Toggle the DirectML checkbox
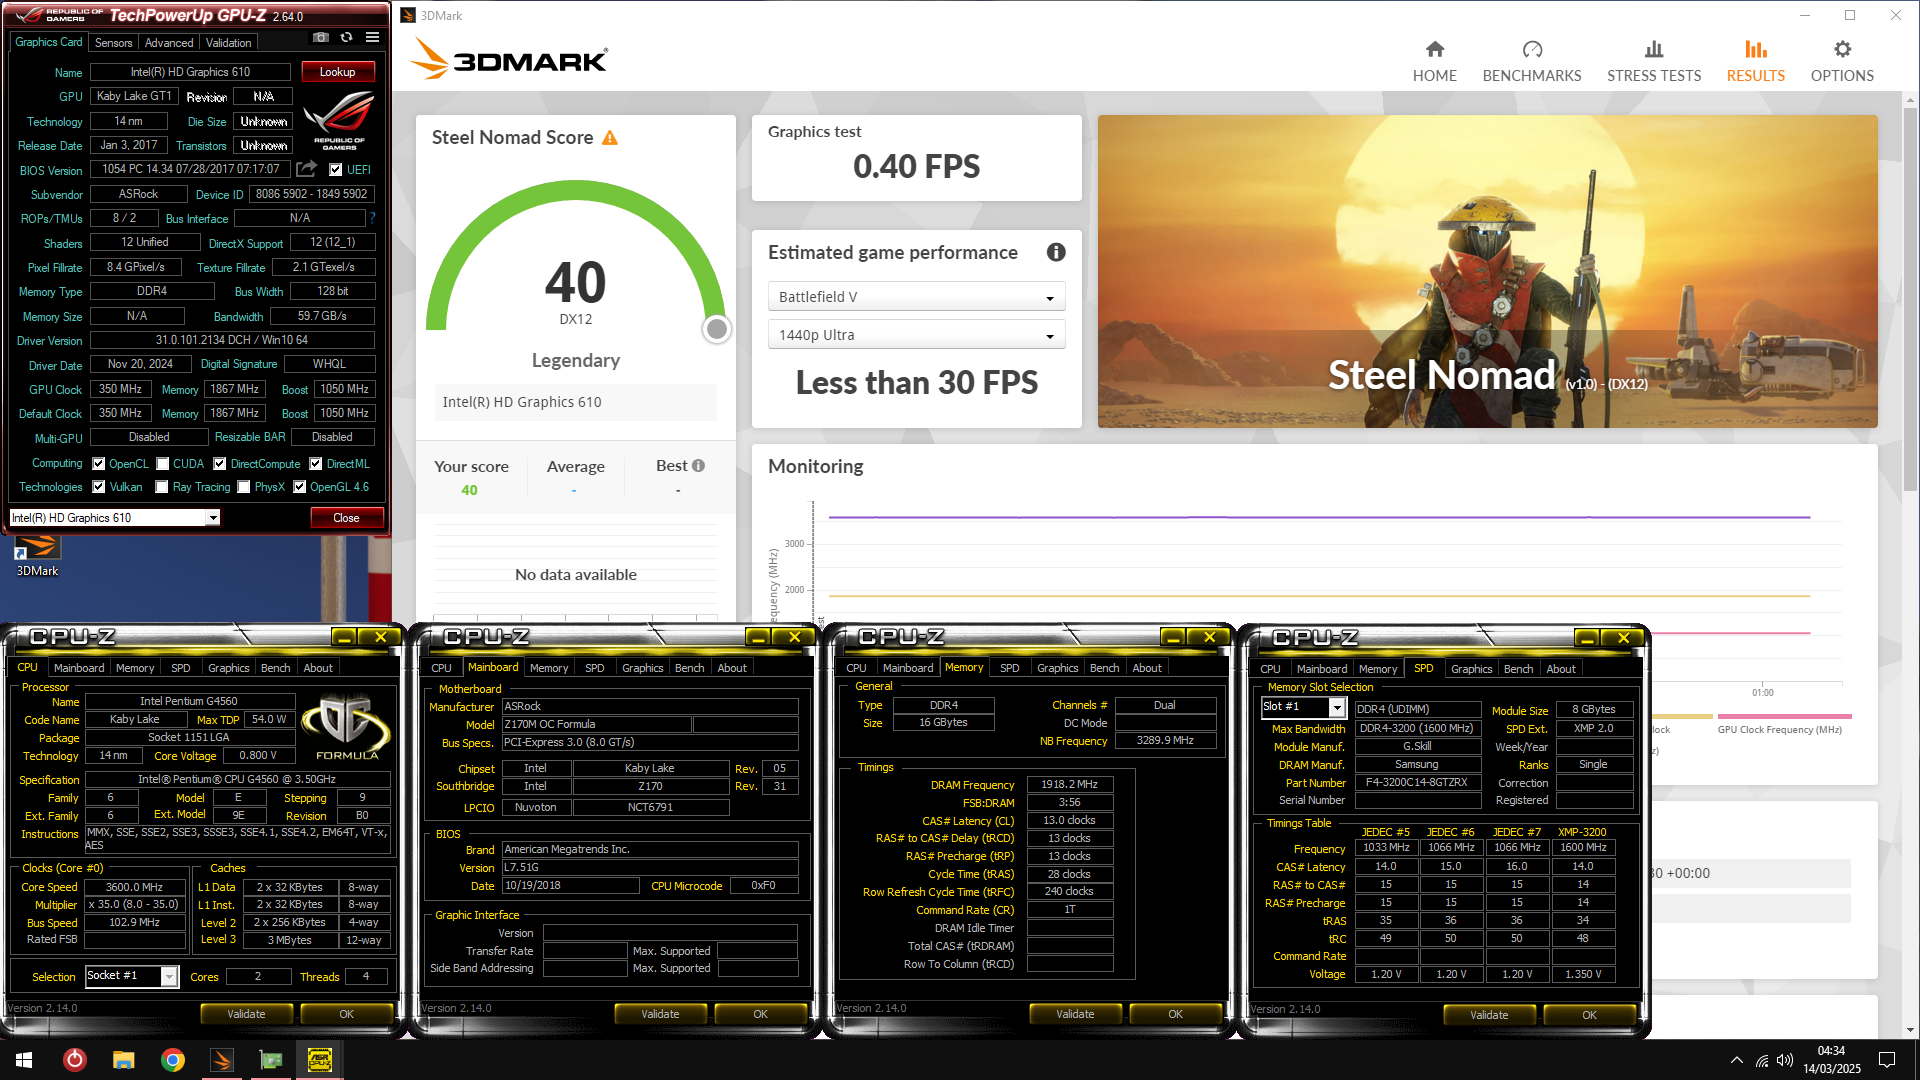The width and height of the screenshot is (1920, 1080). (316, 464)
